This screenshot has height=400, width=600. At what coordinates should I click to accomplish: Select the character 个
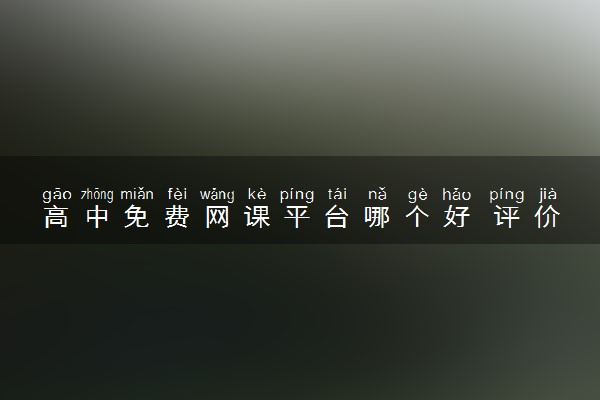pos(417,217)
